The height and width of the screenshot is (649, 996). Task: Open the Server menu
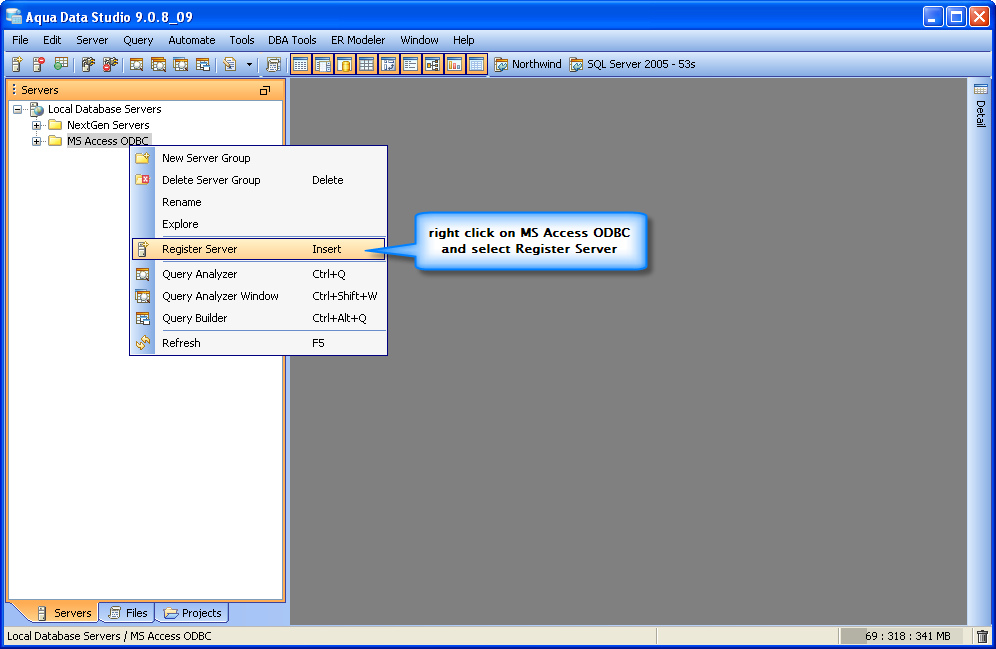tap(92, 40)
